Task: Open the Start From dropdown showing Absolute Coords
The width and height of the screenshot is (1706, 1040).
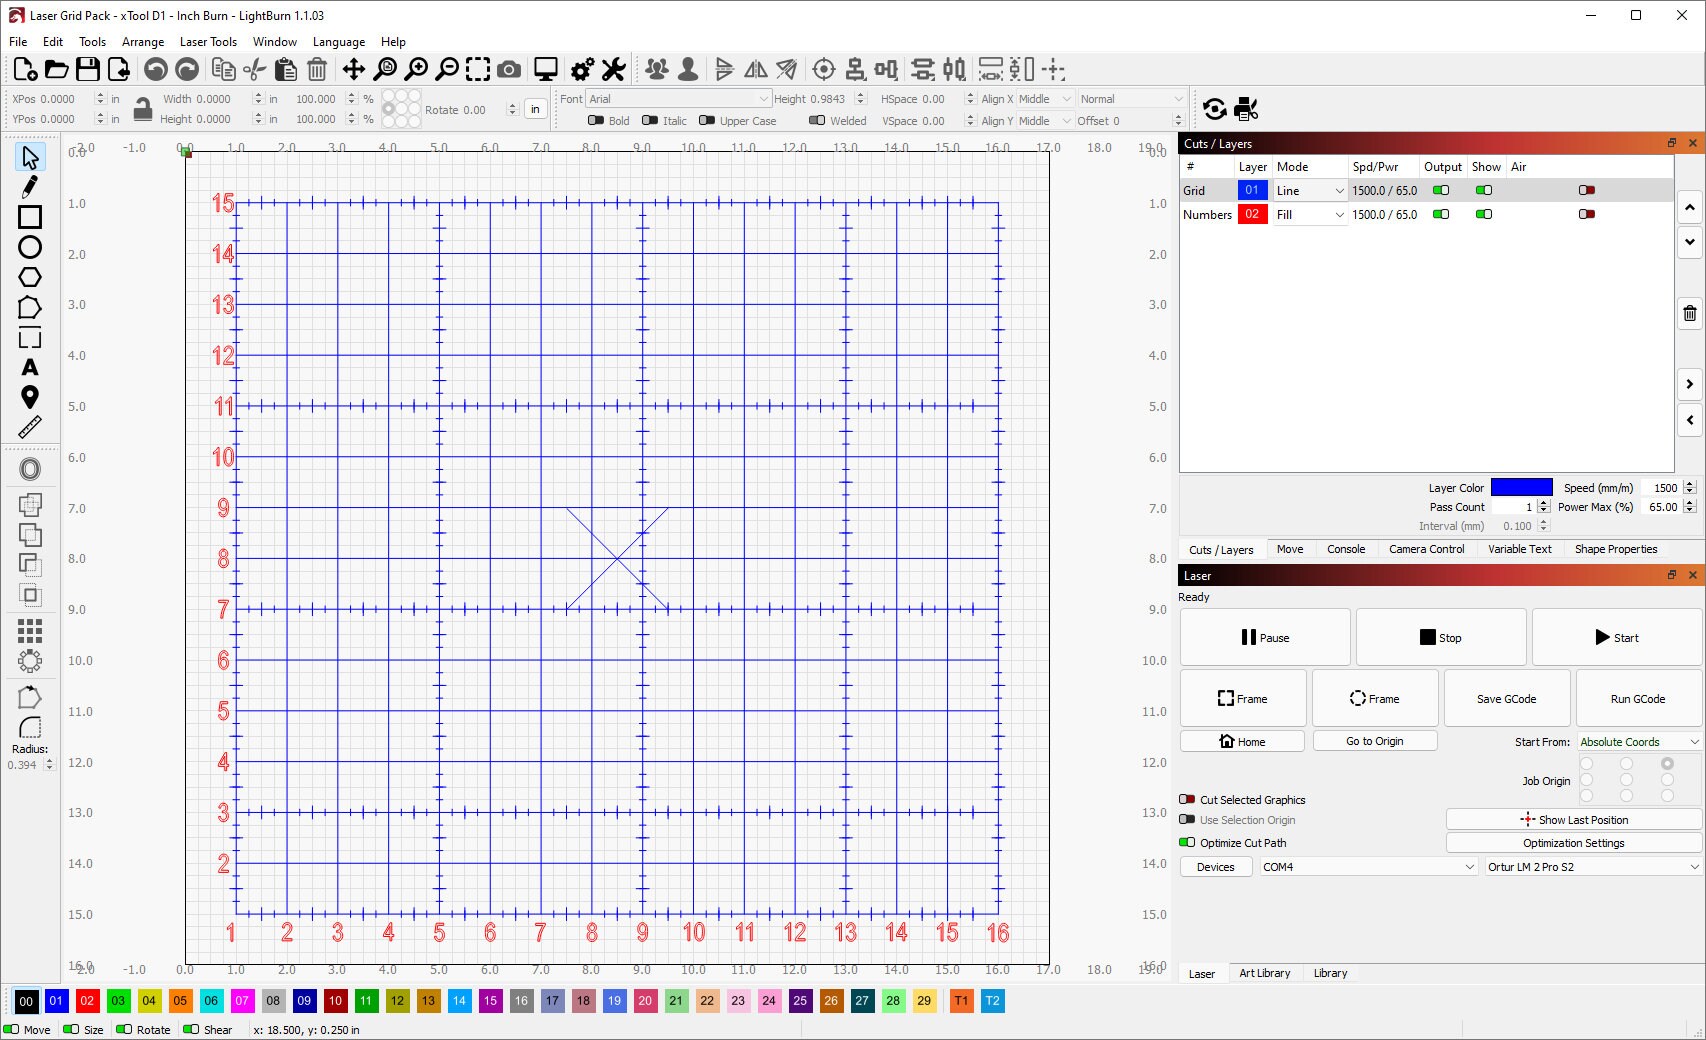Action: pos(1637,741)
